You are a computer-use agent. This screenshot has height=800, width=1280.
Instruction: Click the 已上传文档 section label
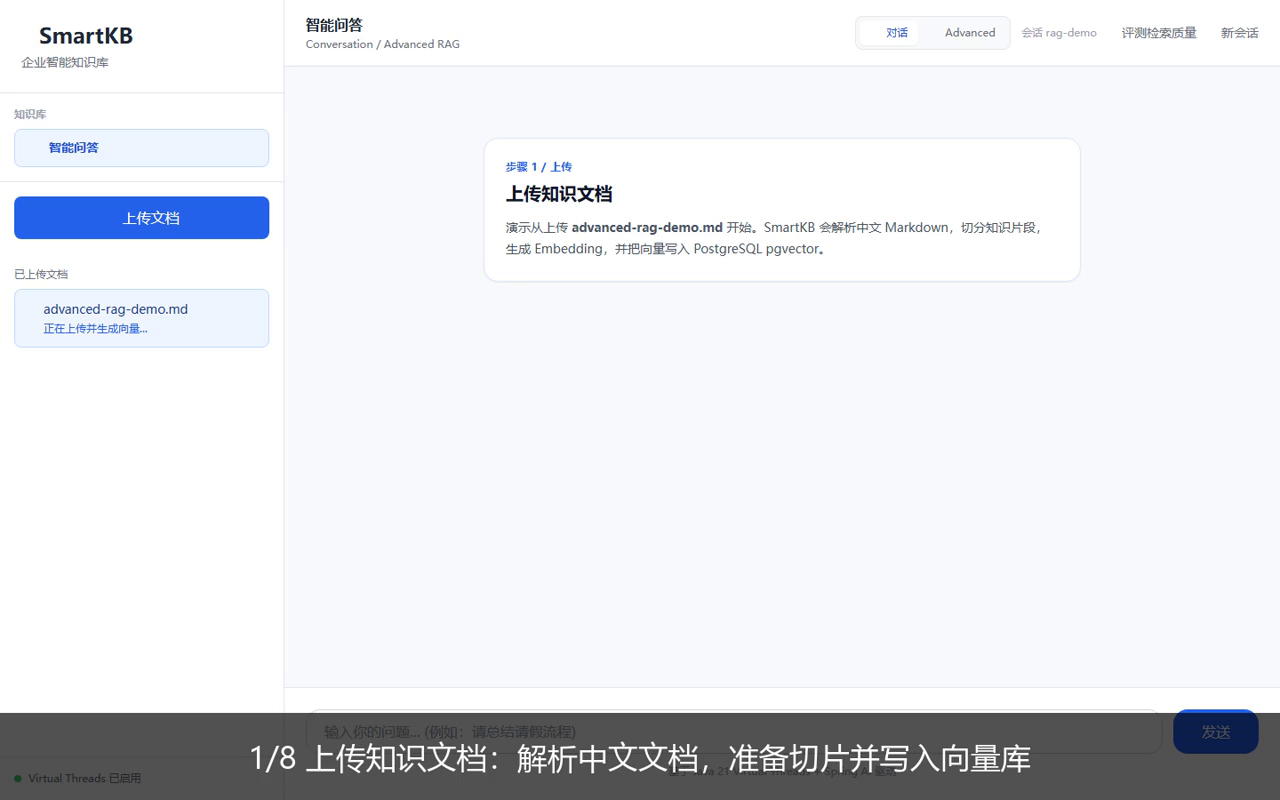41,274
